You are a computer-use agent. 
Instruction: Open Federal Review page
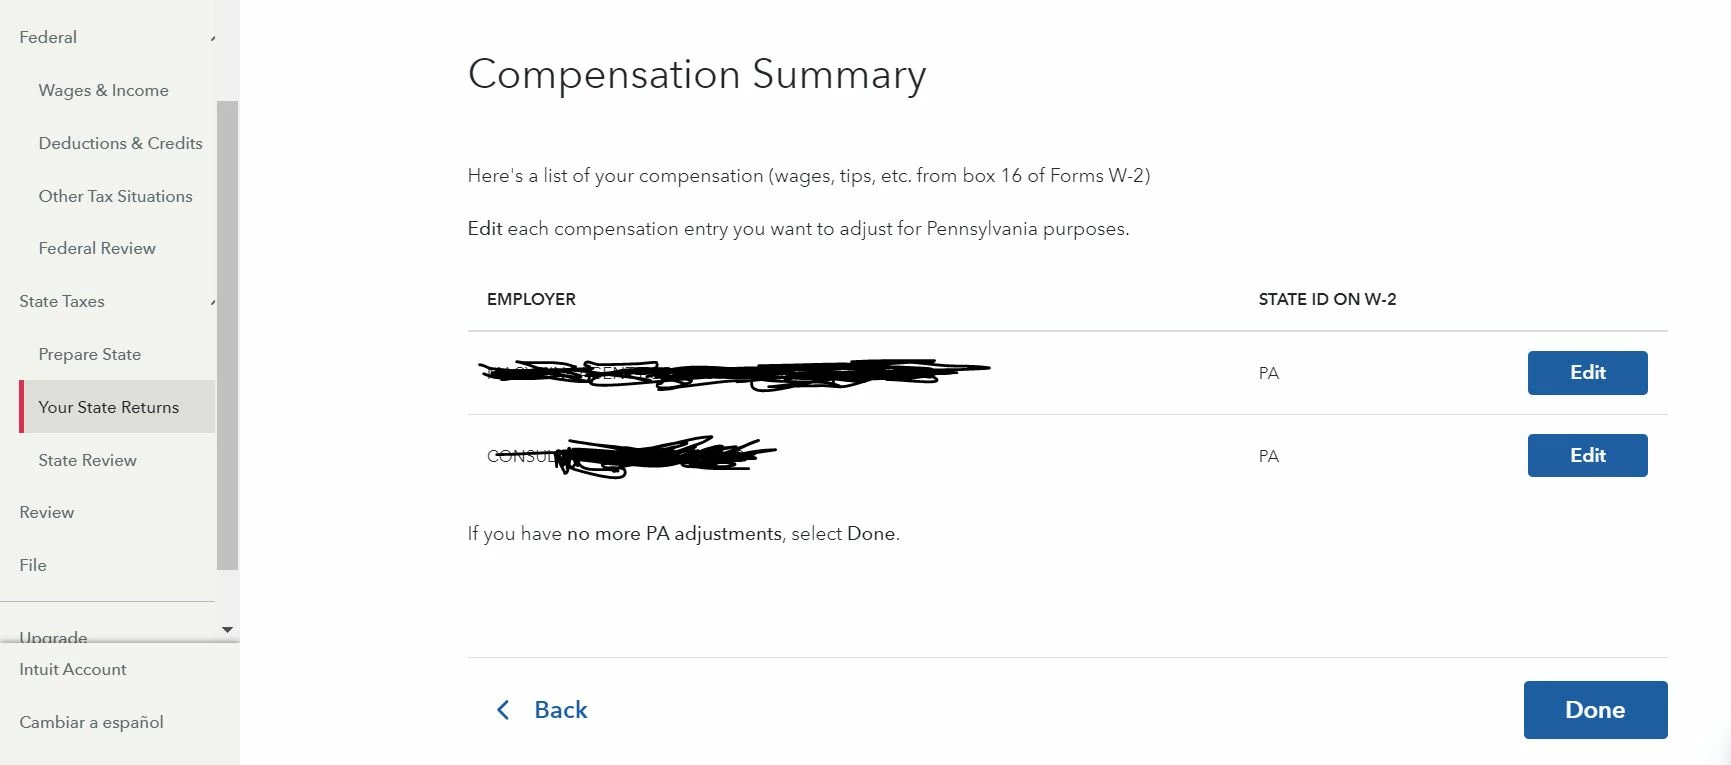(x=97, y=248)
